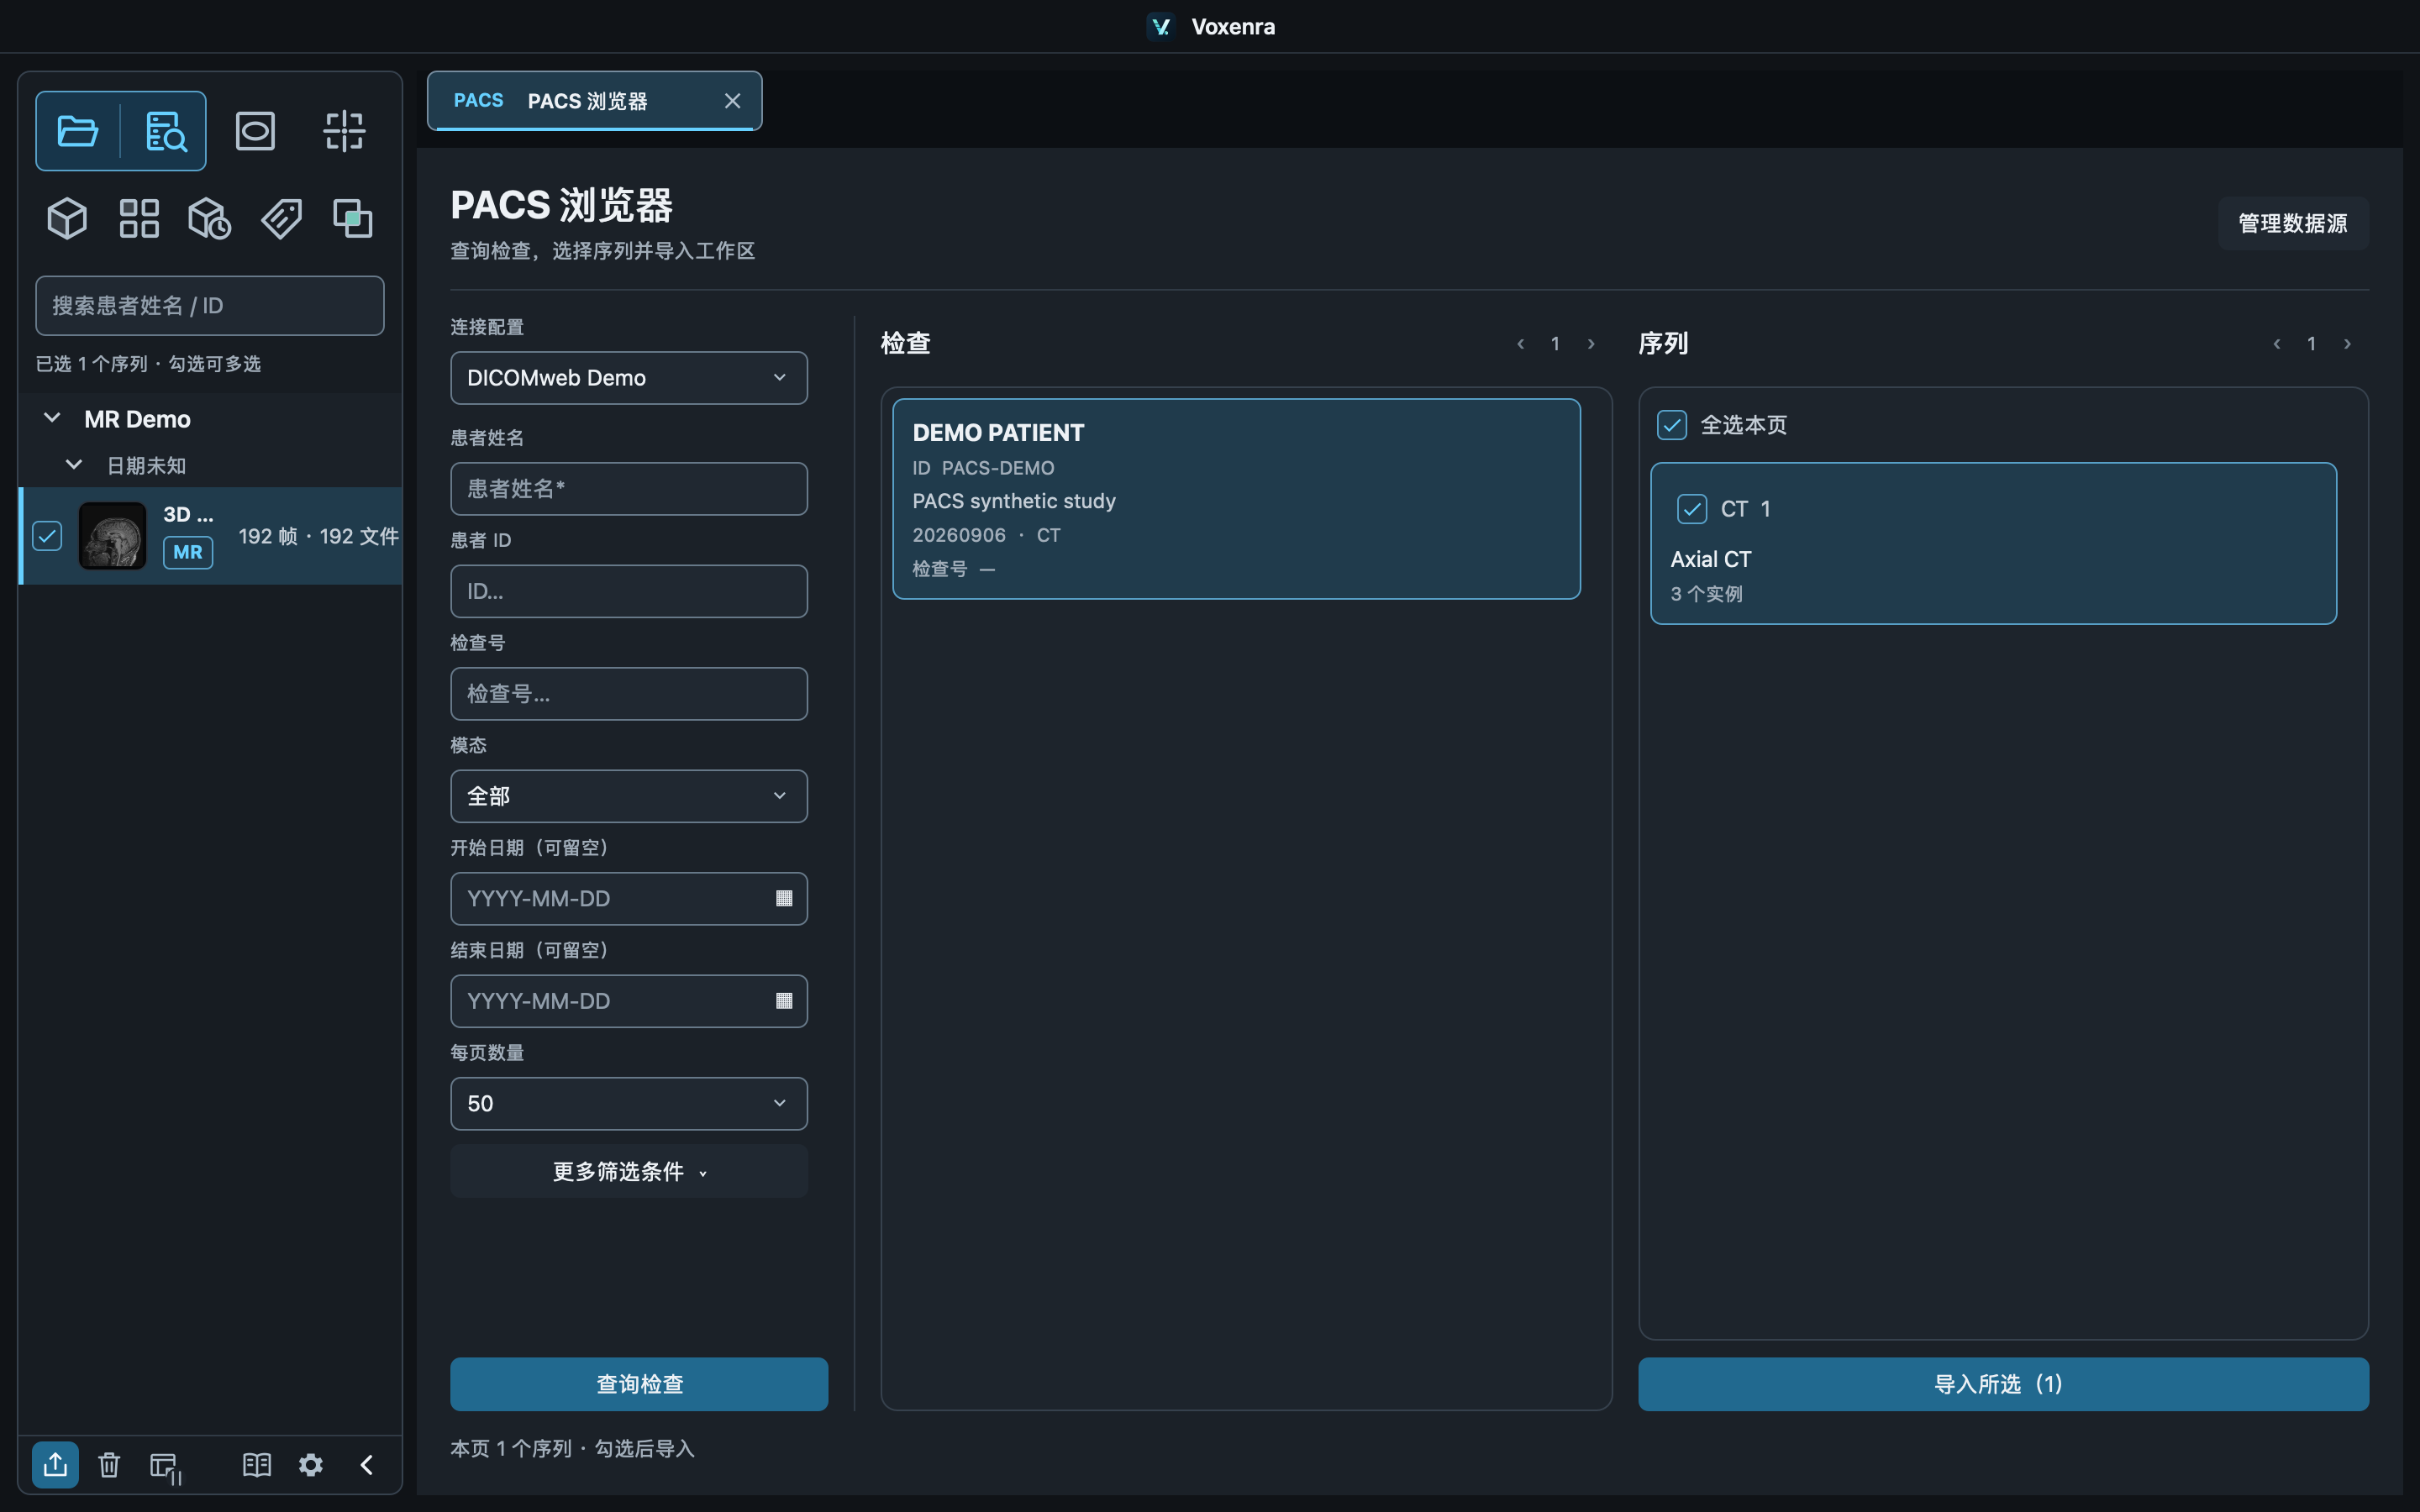Open the 连接配置 DICOMweb Demo dropdown

pyautogui.click(x=629, y=378)
